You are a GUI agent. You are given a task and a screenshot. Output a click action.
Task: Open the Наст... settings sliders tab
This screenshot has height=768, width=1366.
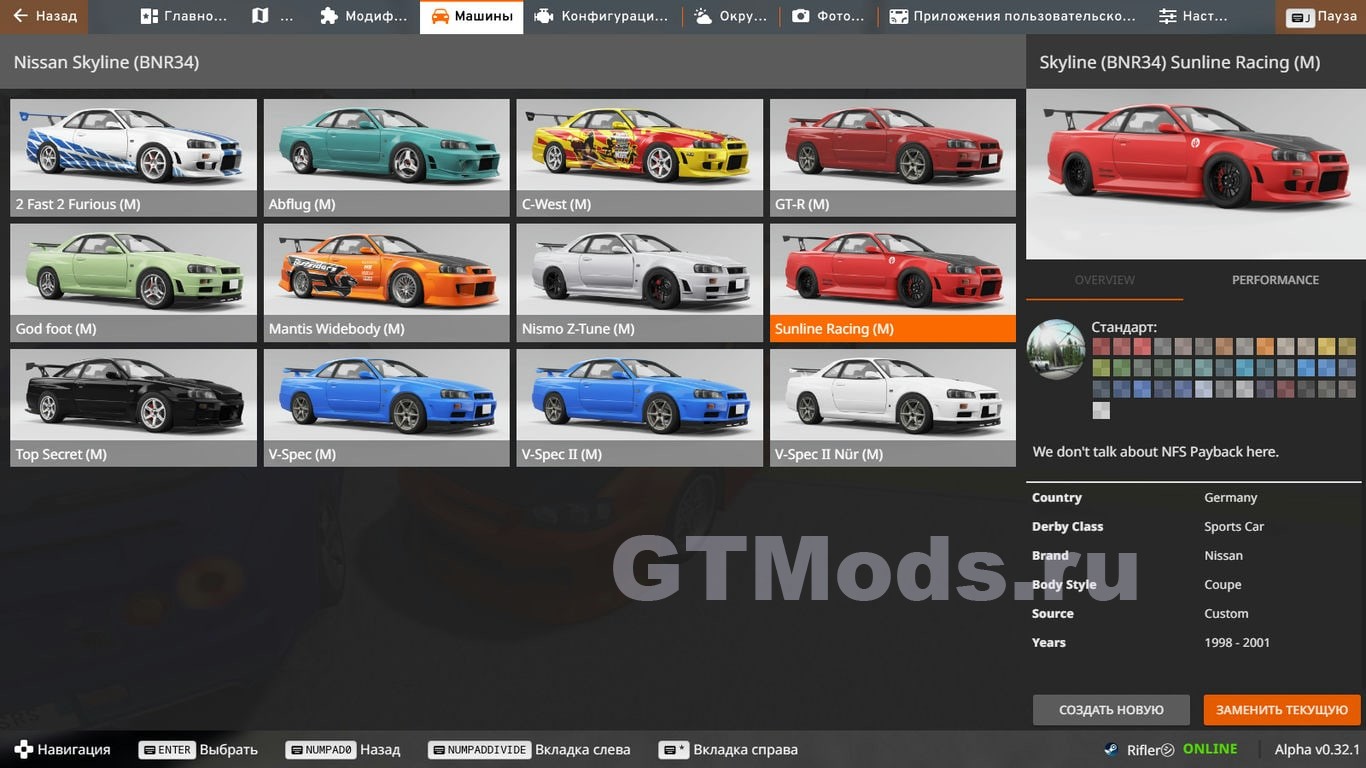click(1193, 16)
